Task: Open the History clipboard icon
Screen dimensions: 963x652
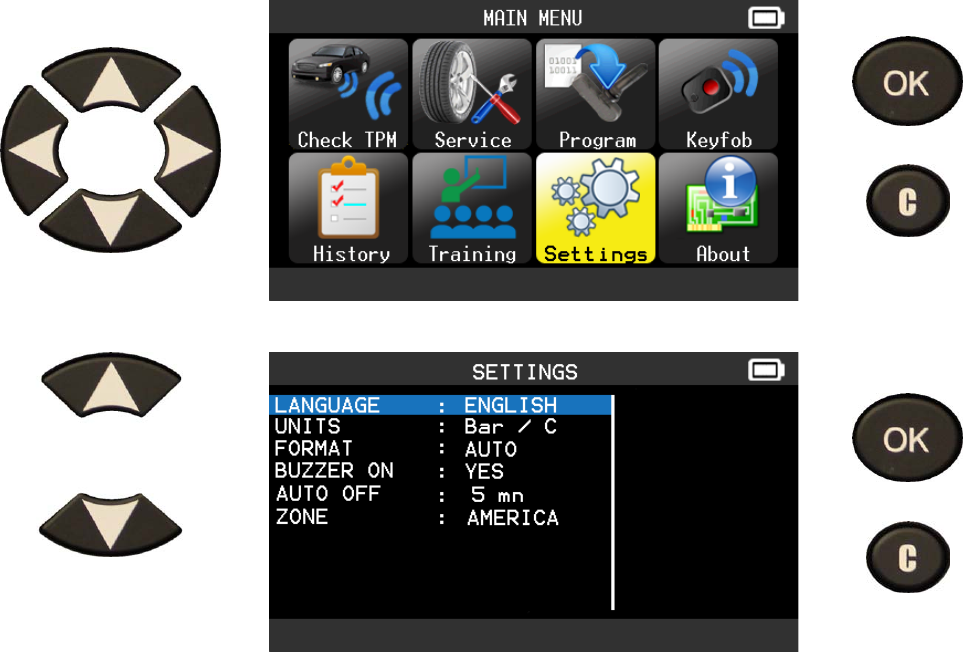Action: click(348, 209)
